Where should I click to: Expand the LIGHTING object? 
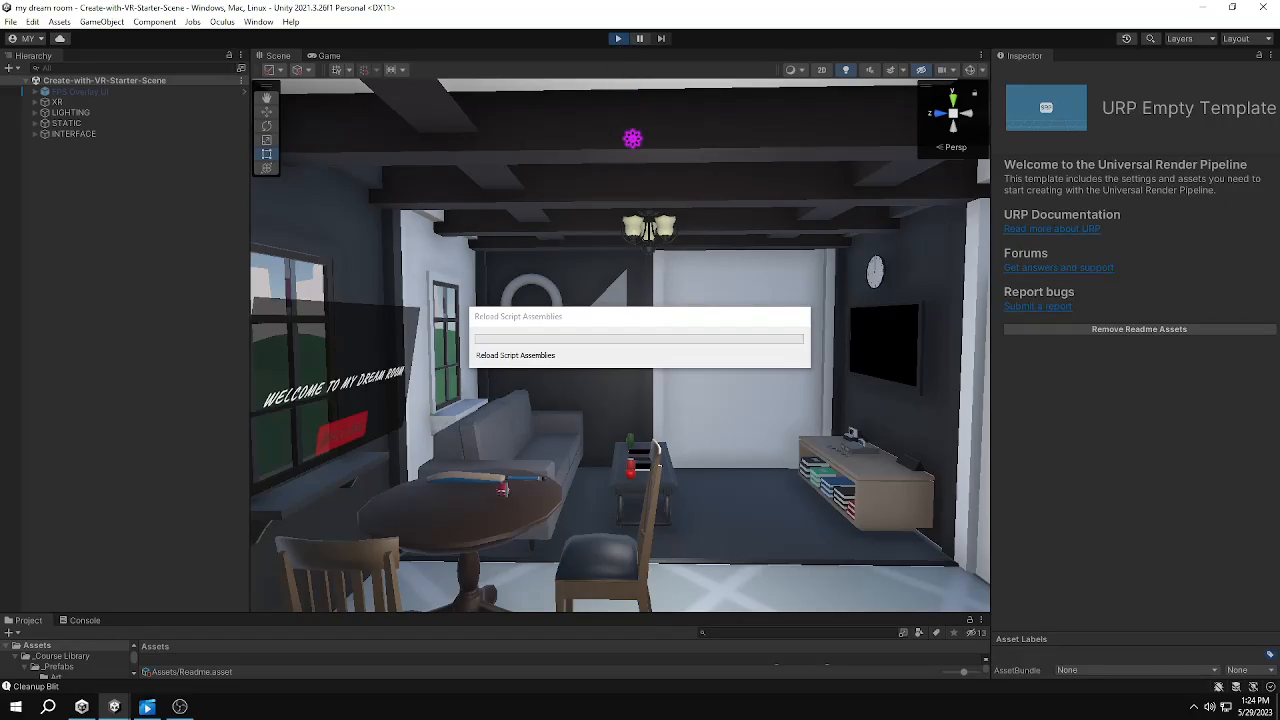[35, 113]
